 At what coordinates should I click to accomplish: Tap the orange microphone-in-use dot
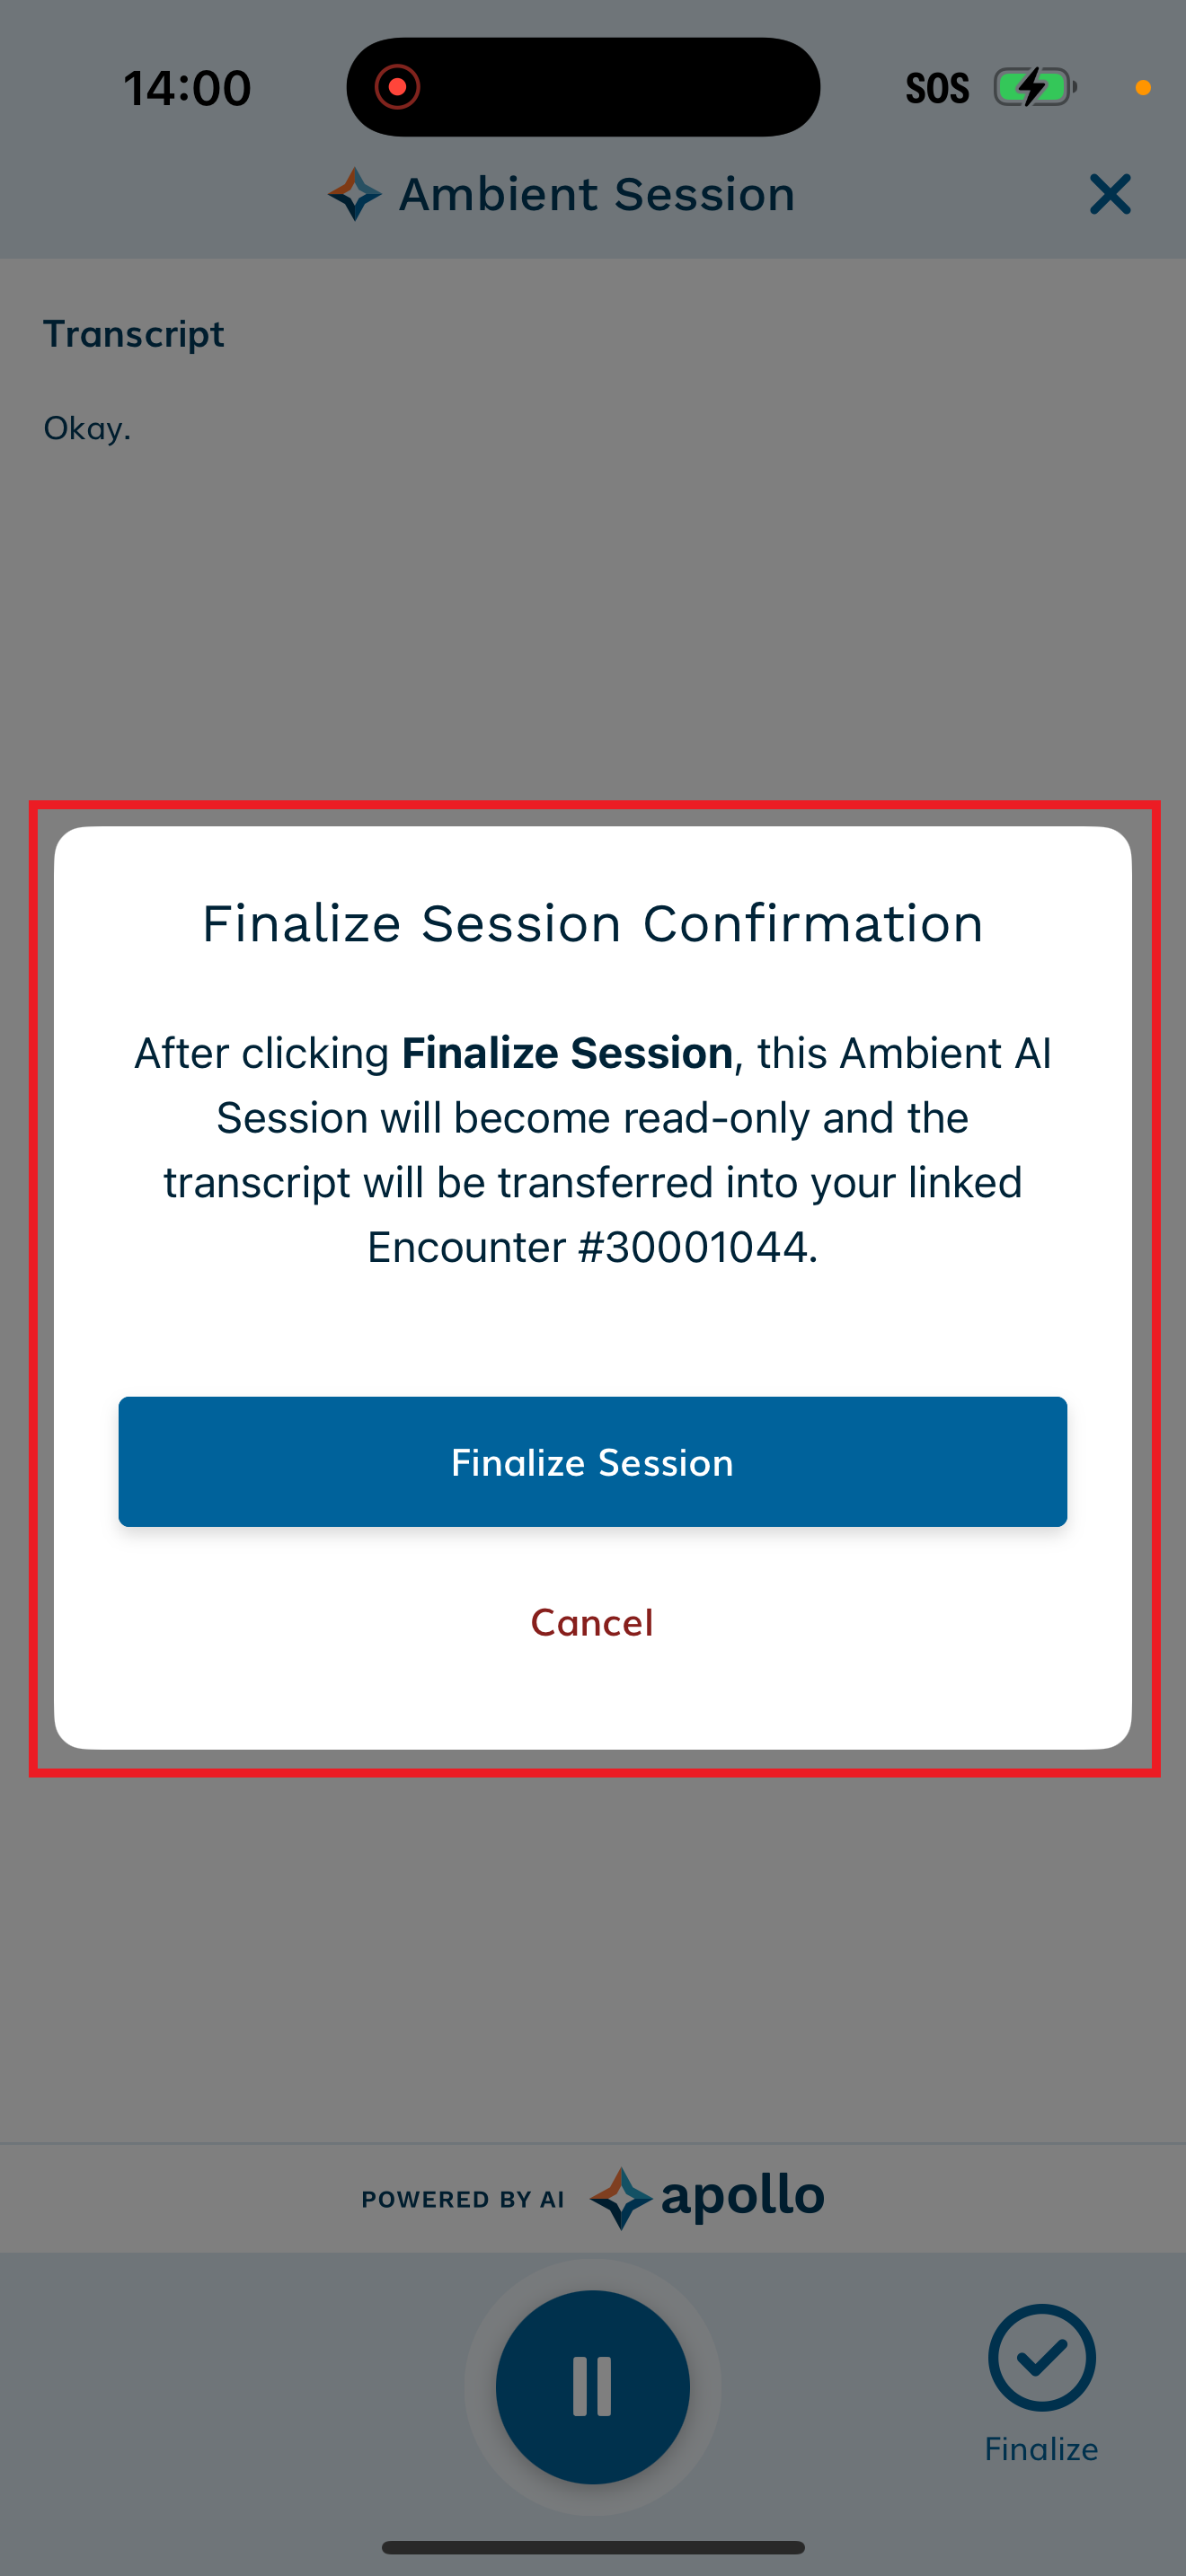1143,88
